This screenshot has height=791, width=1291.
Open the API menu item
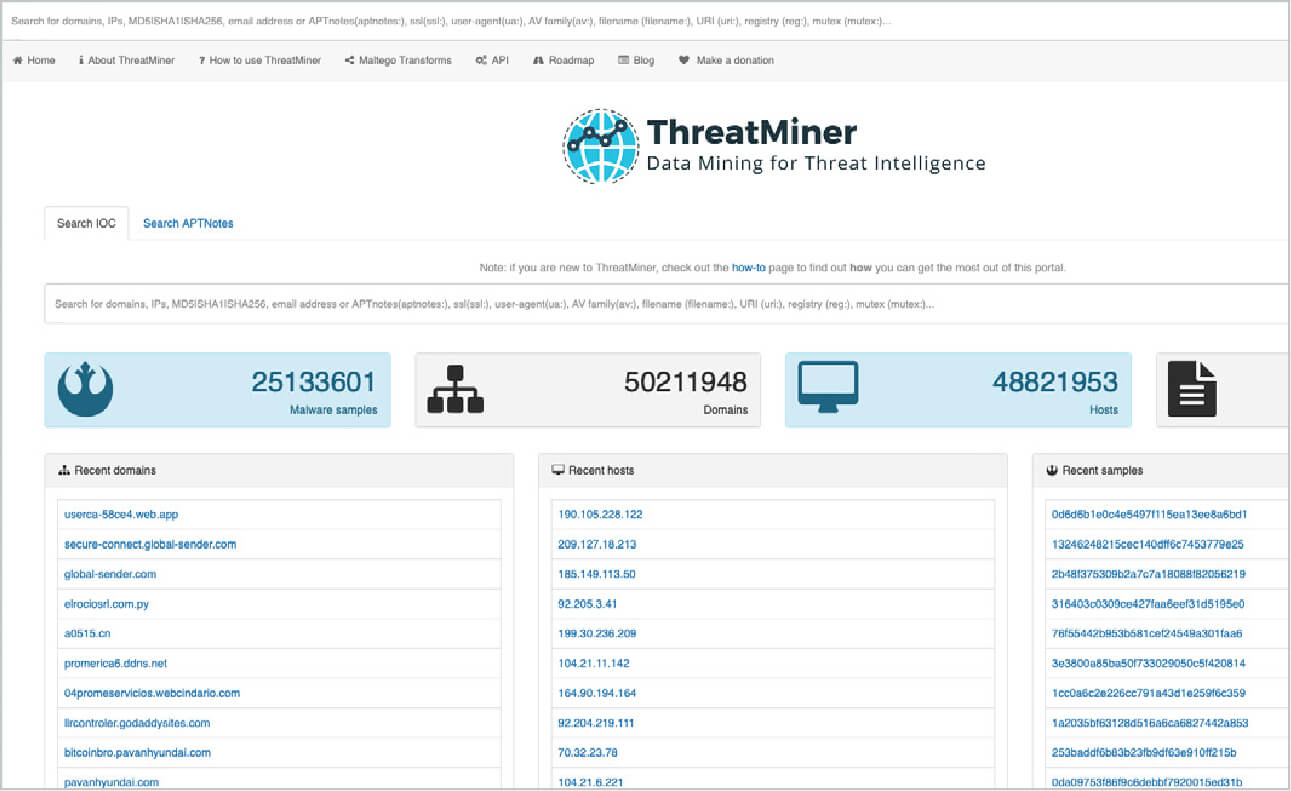(492, 60)
